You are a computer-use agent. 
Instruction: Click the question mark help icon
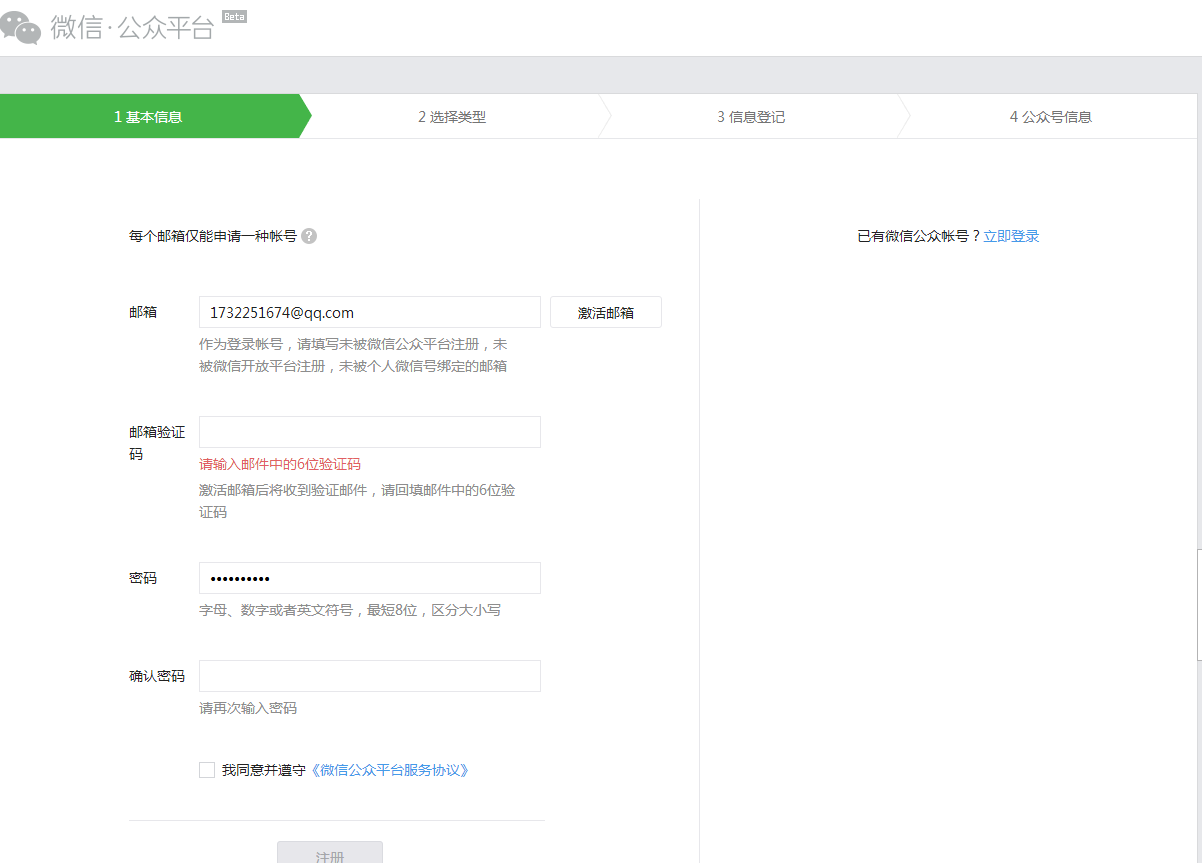[309, 236]
